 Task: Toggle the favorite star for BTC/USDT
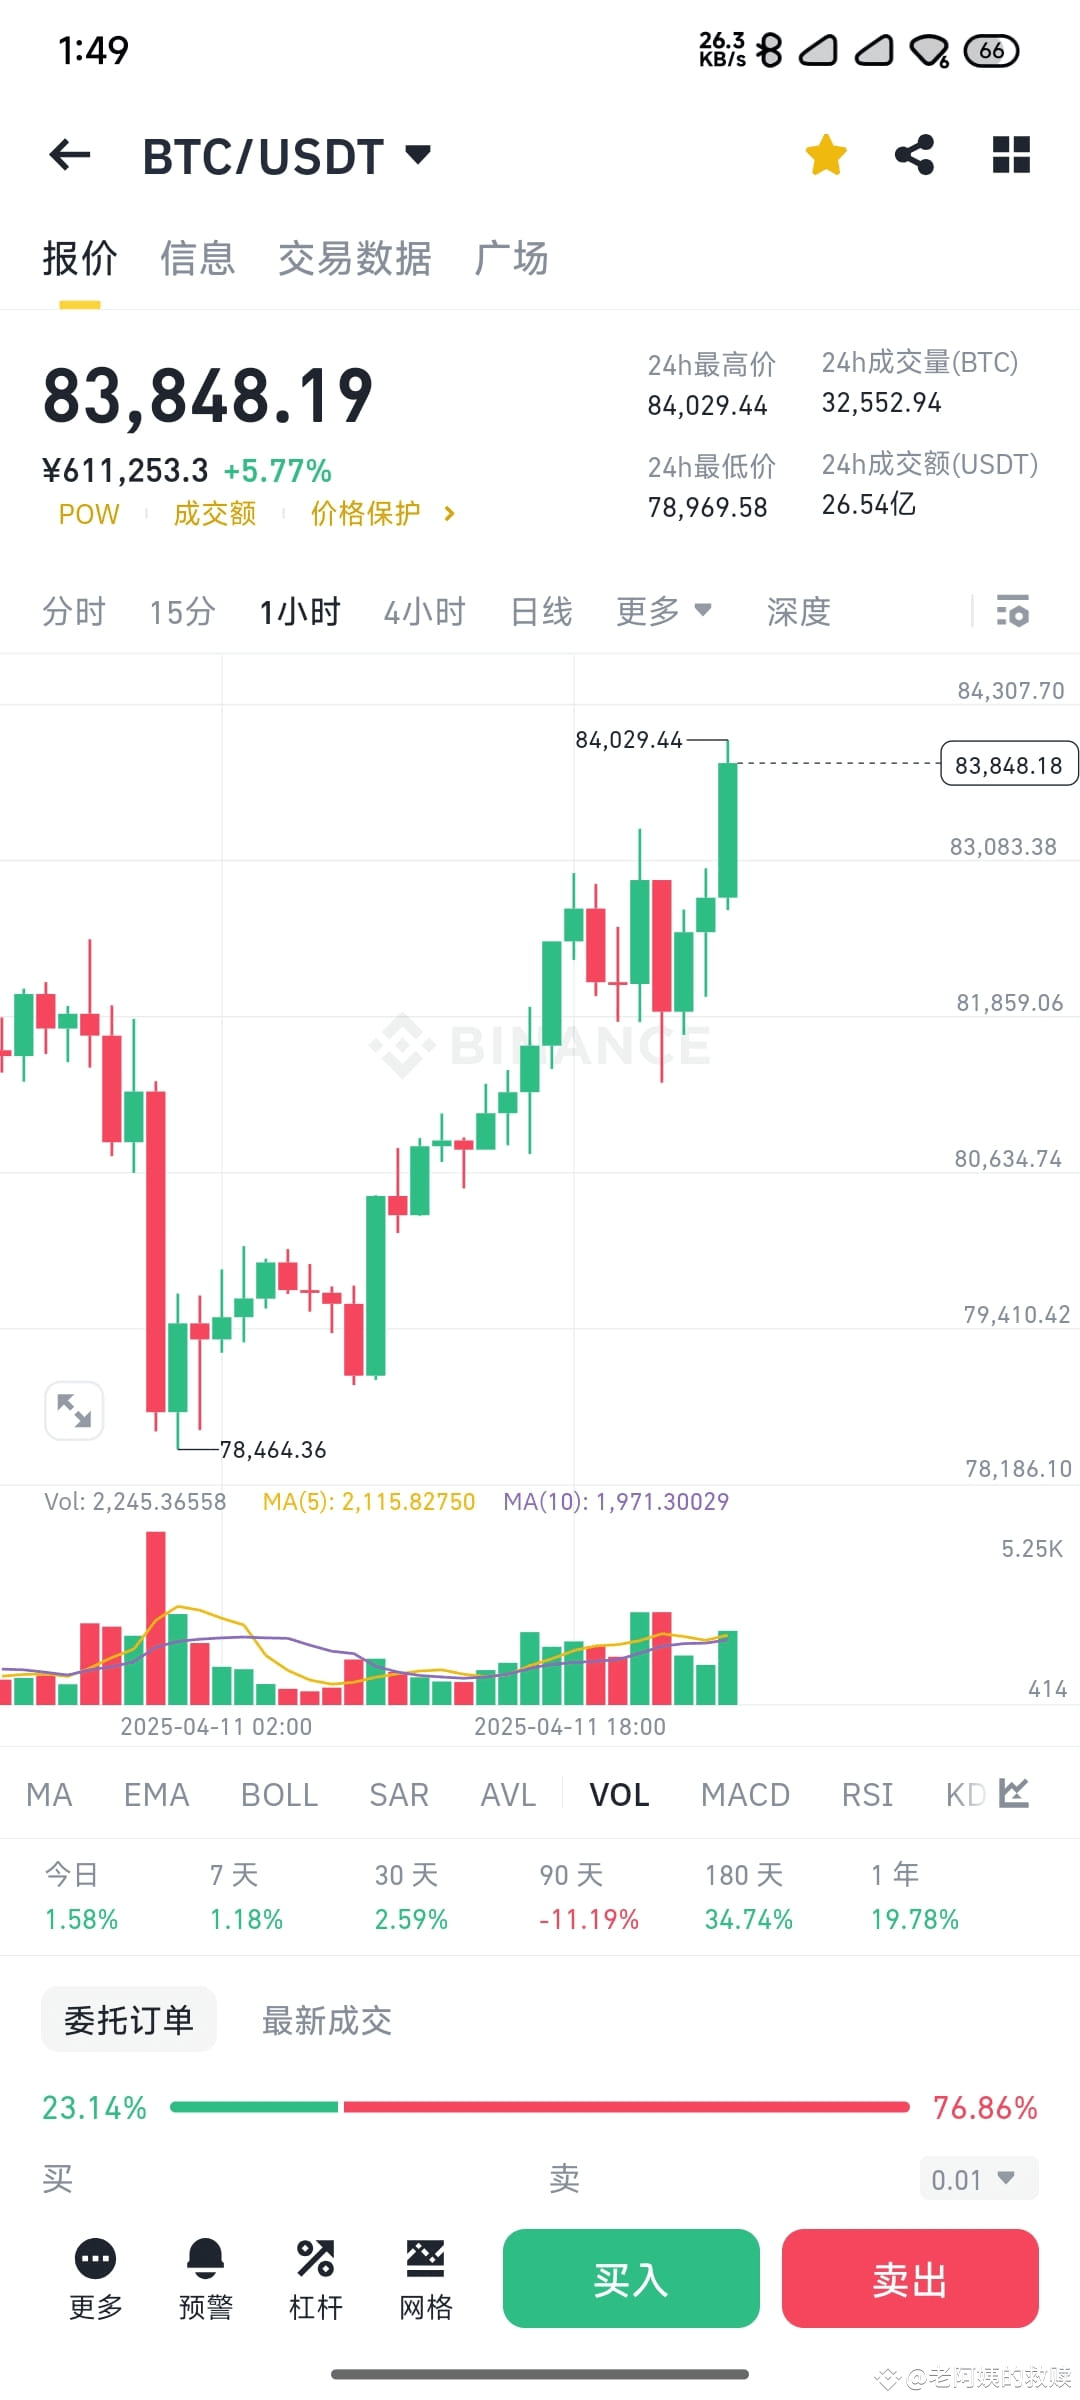coord(824,154)
